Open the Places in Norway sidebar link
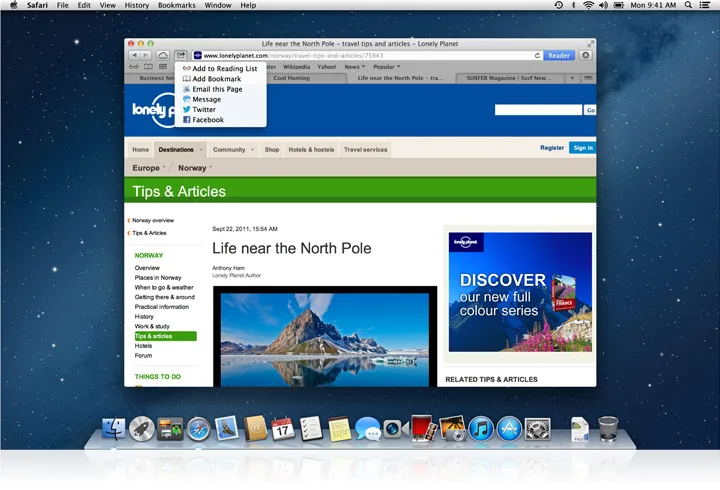Image resolution: width=720 pixels, height=490 pixels. (158, 278)
